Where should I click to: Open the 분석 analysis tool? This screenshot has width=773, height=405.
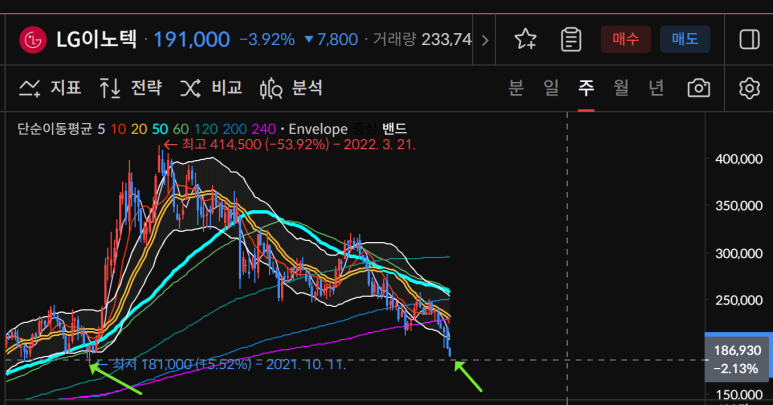tap(291, 88)
